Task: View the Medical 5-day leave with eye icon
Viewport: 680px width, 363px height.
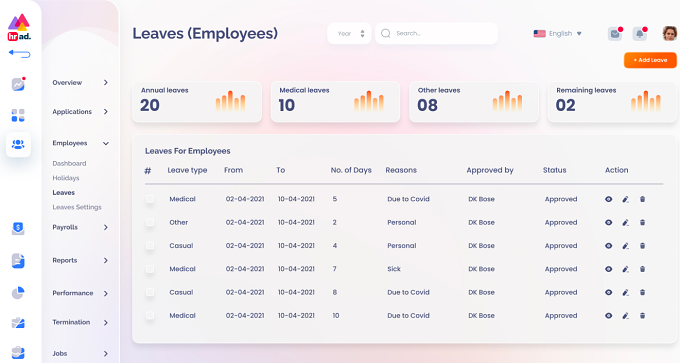Action: pyautogui.click(x=608, y=199)
